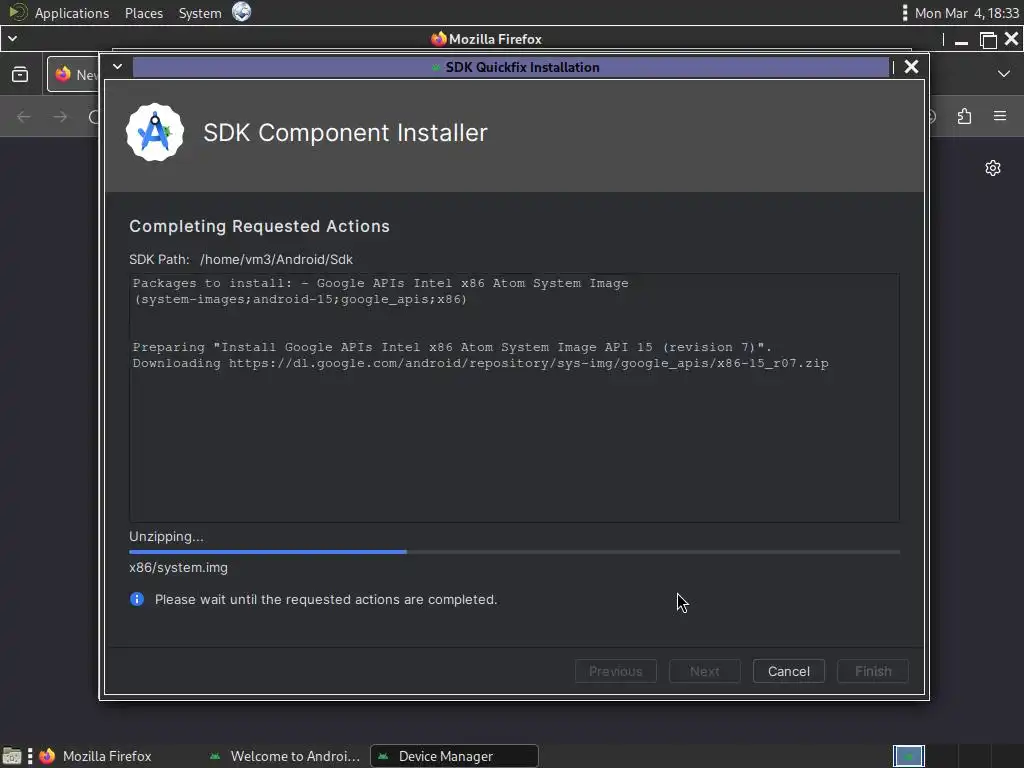Click show desktop icon in bottom panel
Image resolution: width=1024 pixels, height=768 pixels.
point(12,756)
